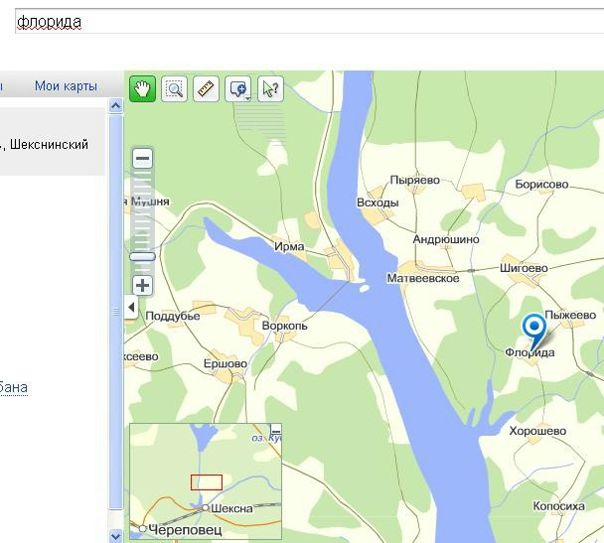604x543 pixels.
Task: Click the red viewport rectangle in mini-map
Action: pyautogui.click(x=206, y=482)
